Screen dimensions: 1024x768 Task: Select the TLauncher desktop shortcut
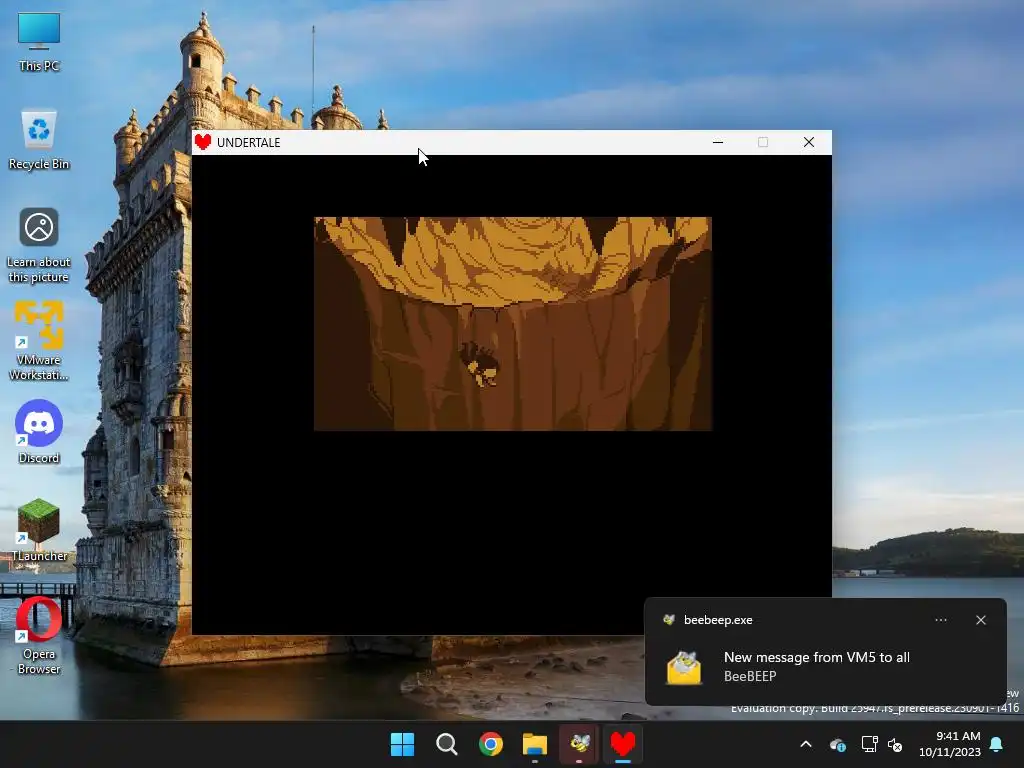(x=39, y=530)
